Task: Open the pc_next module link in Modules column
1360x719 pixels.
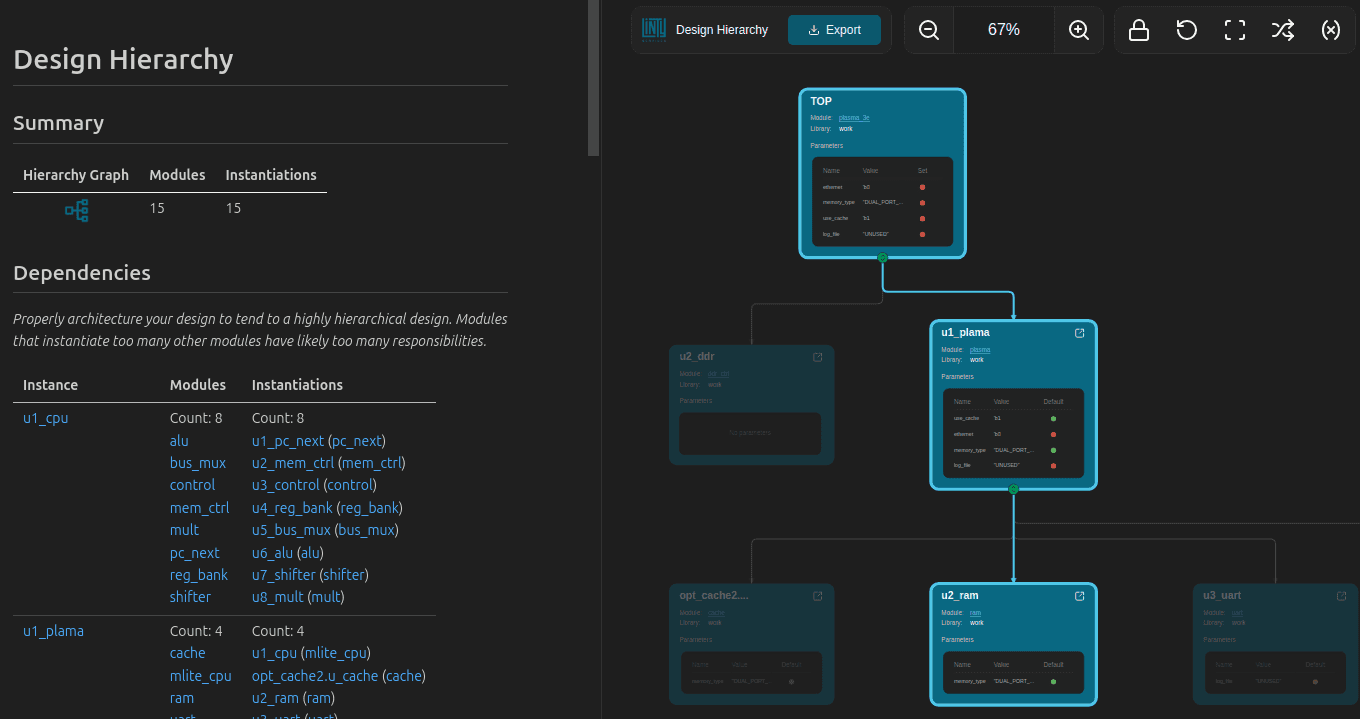Action: point(195,553)
